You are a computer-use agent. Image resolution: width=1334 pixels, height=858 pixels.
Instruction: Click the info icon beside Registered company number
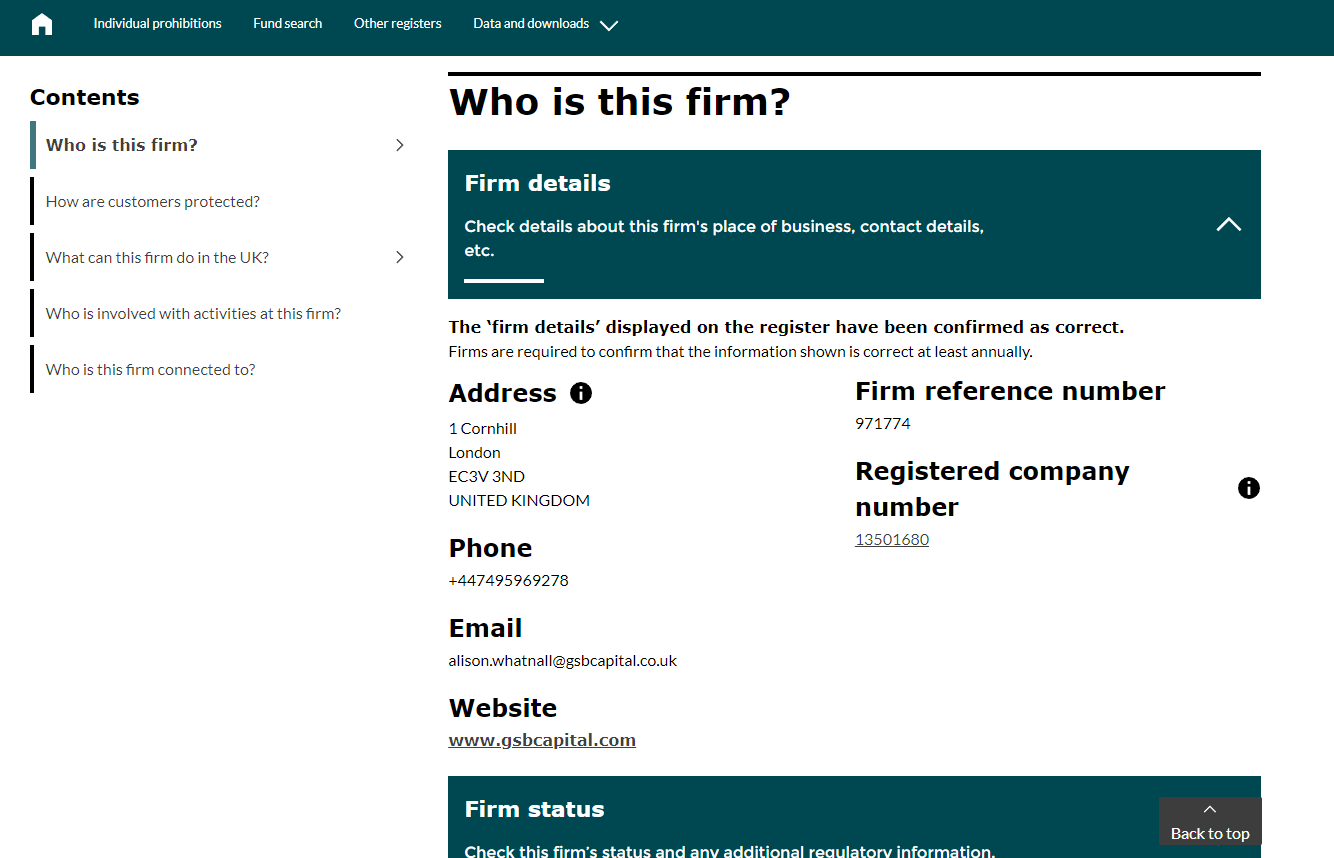[1248, 488]
